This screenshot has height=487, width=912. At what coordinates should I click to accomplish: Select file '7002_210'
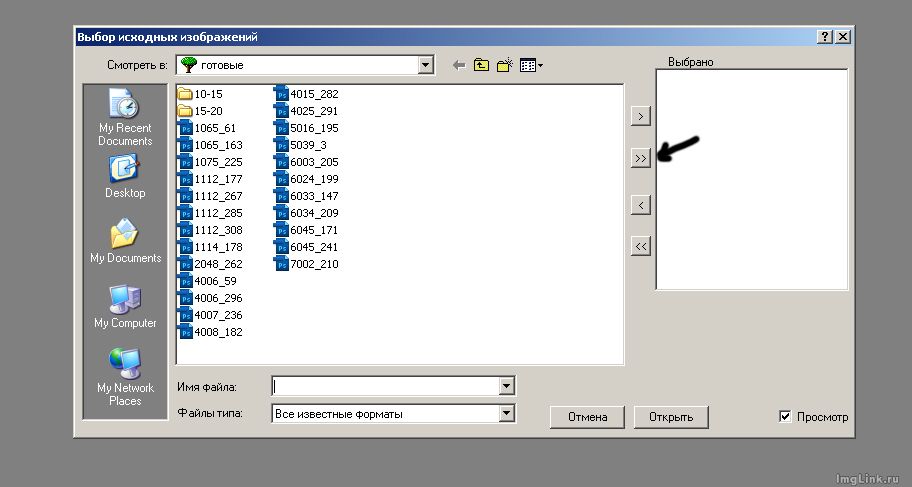pos(307,264)
